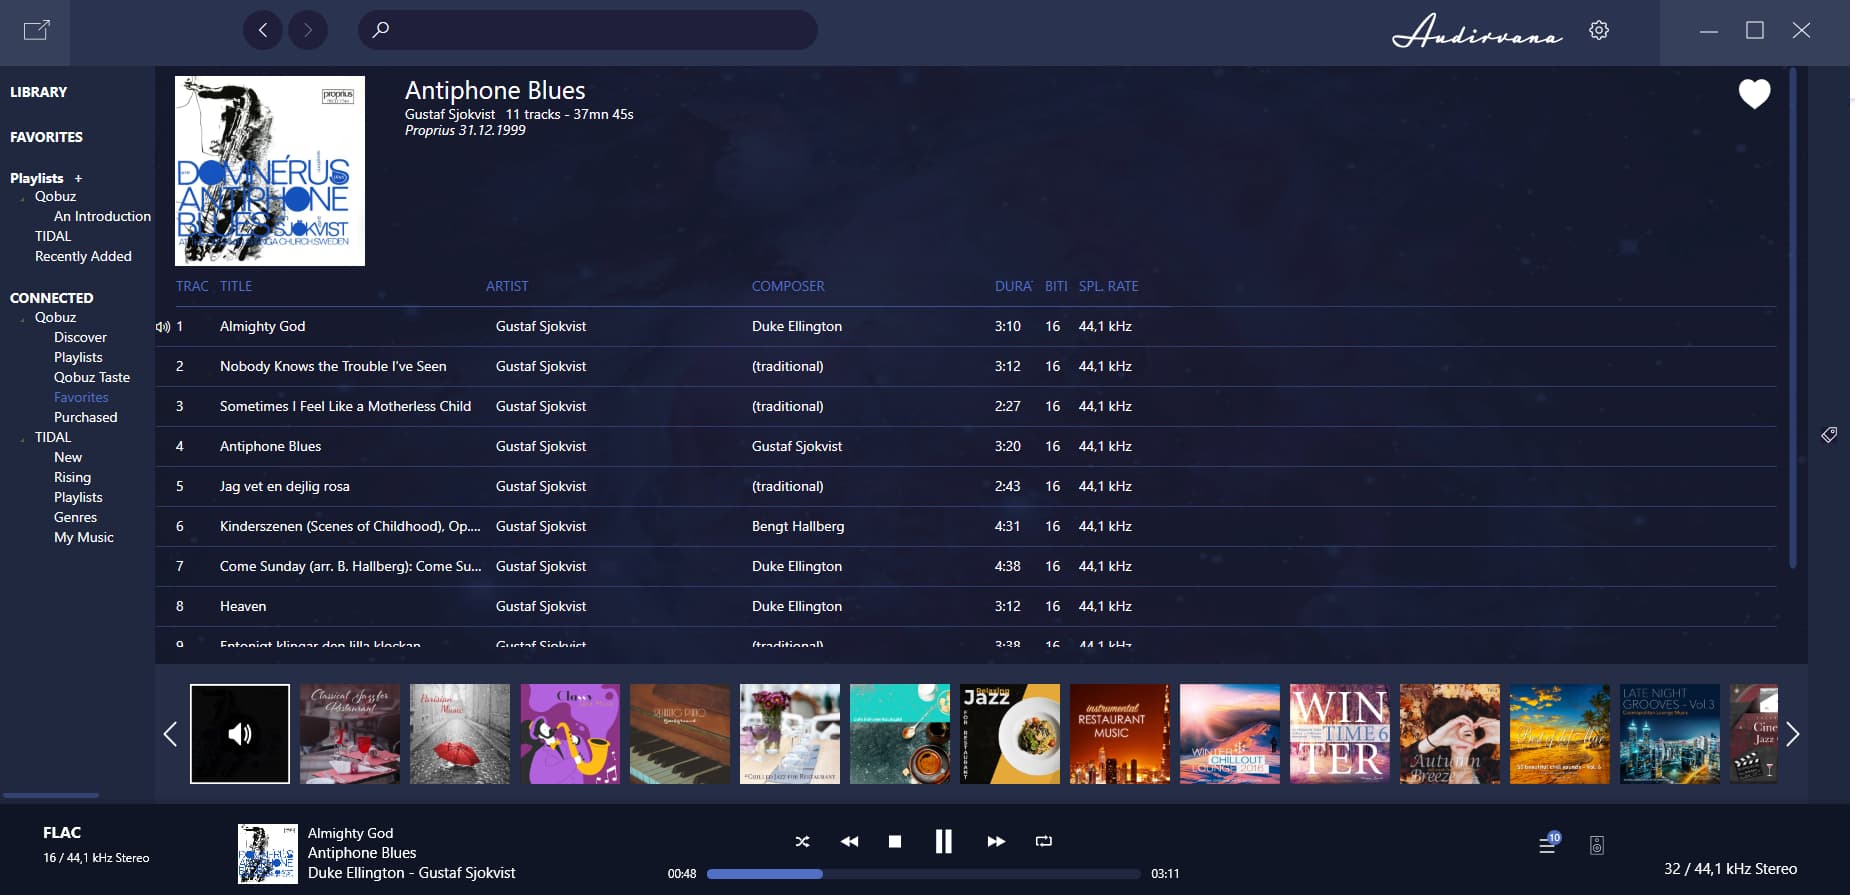Collapse the TIDAL tree under Connected
Image resolution: width=1855 pixels, height=895 pixels.
(x=23, y=439)
